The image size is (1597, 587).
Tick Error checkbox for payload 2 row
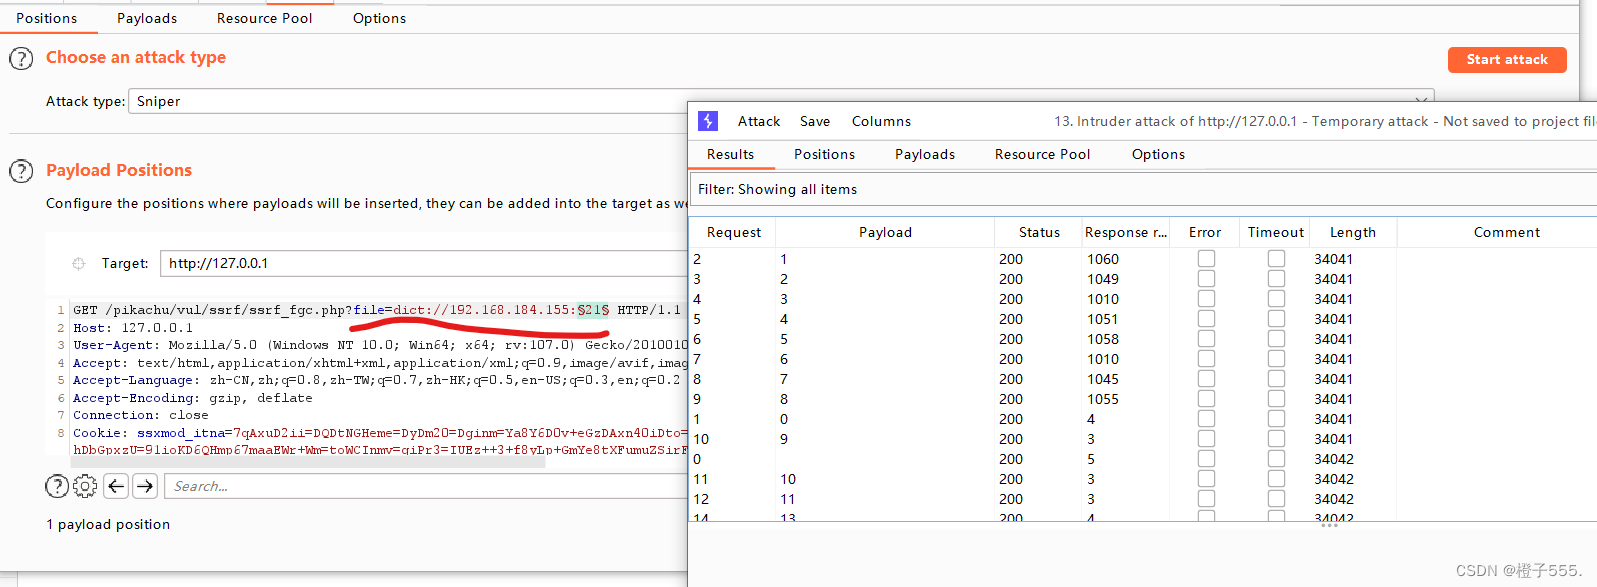(x=1206, y=279)
